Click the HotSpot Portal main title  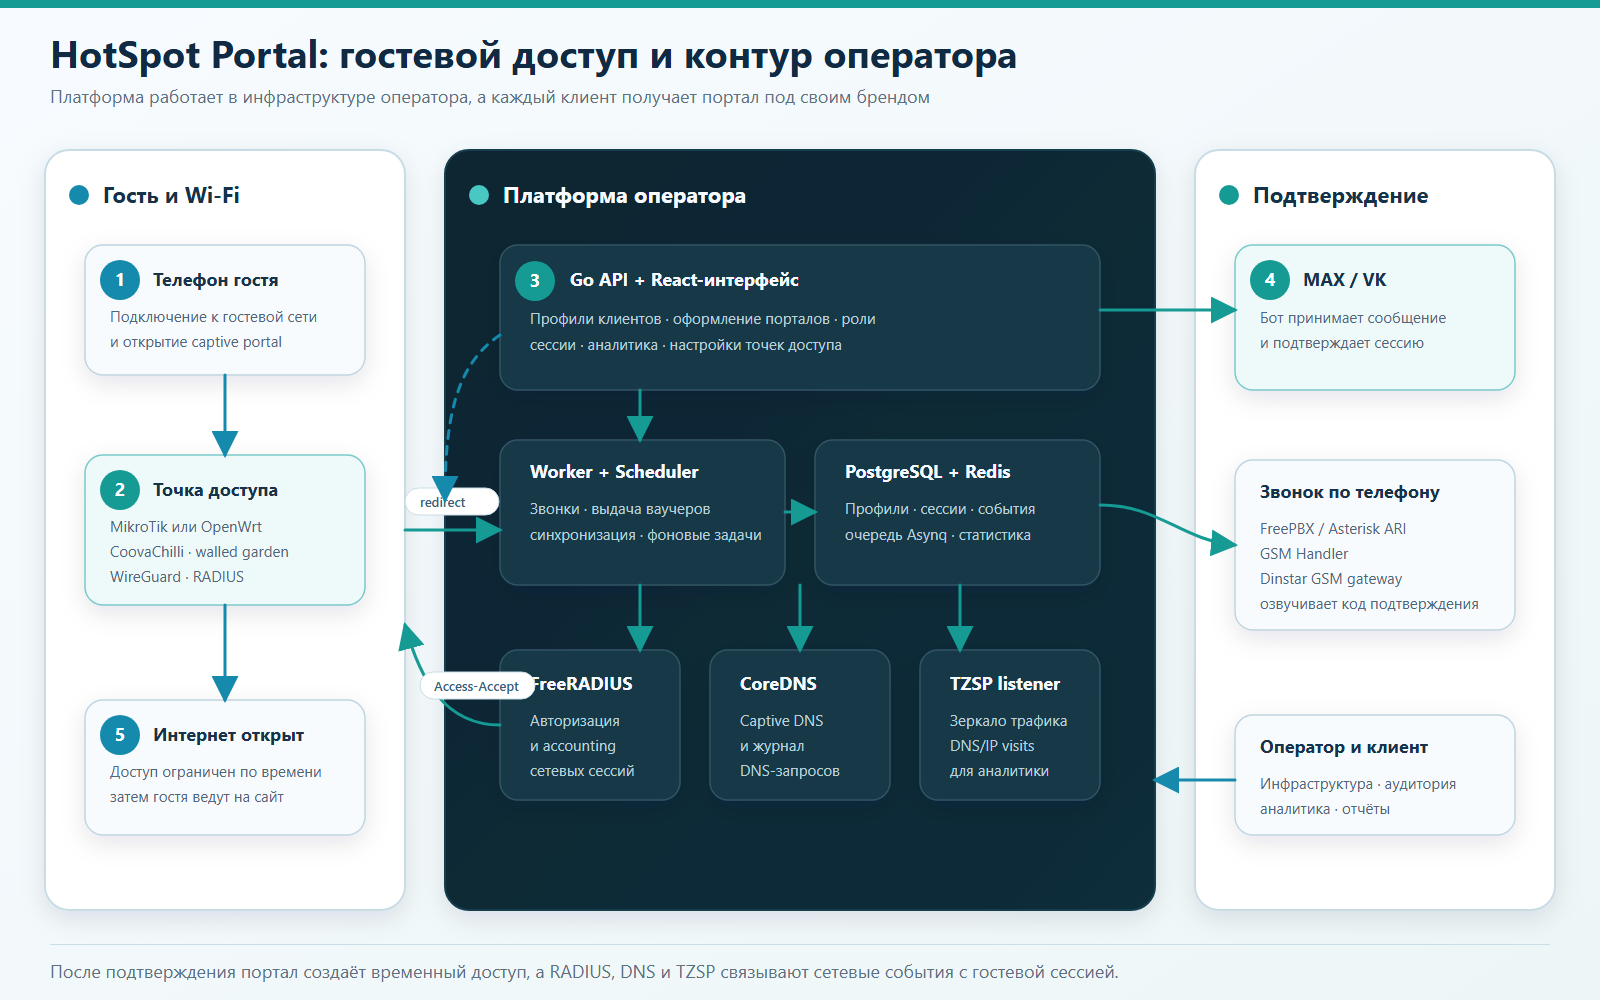(533, 56)
